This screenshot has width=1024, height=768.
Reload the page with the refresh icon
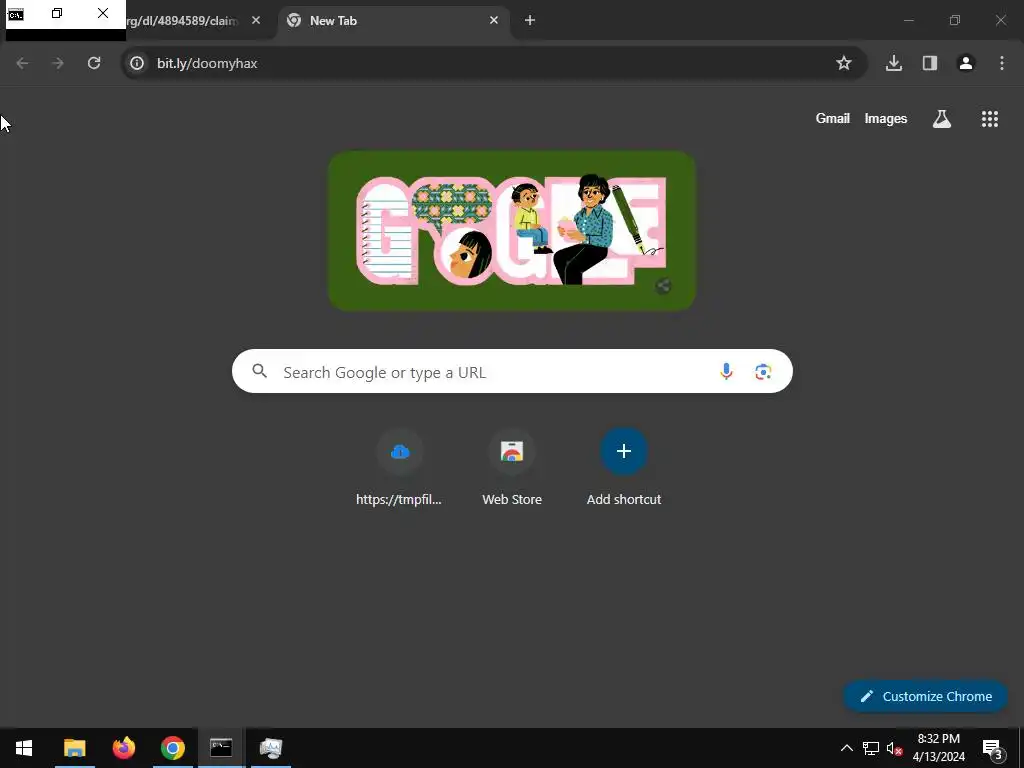94,63
